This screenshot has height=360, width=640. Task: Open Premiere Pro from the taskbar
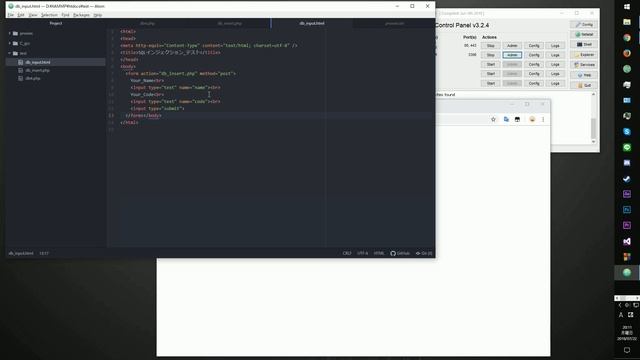click(627, 225)
